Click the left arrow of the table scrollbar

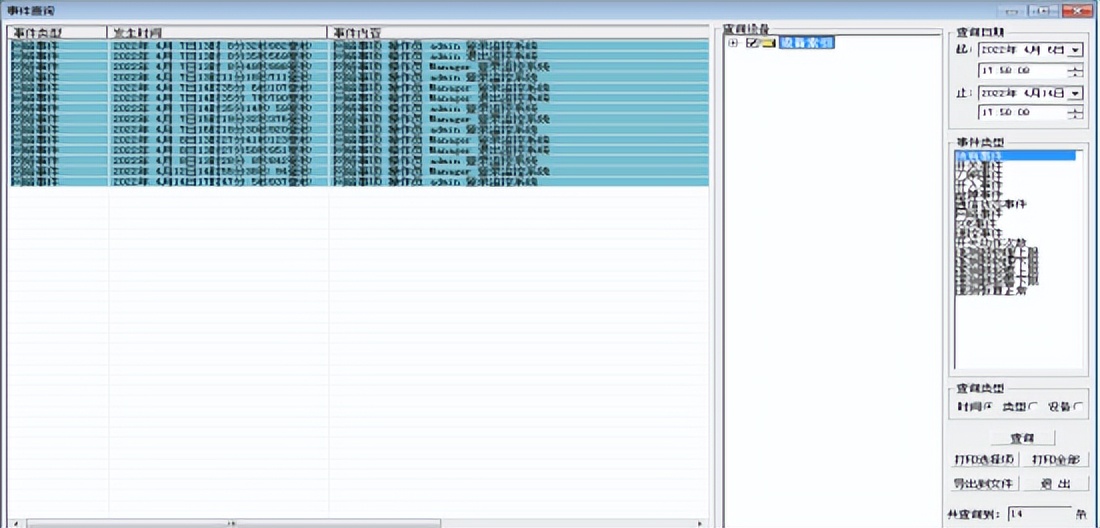15,524
